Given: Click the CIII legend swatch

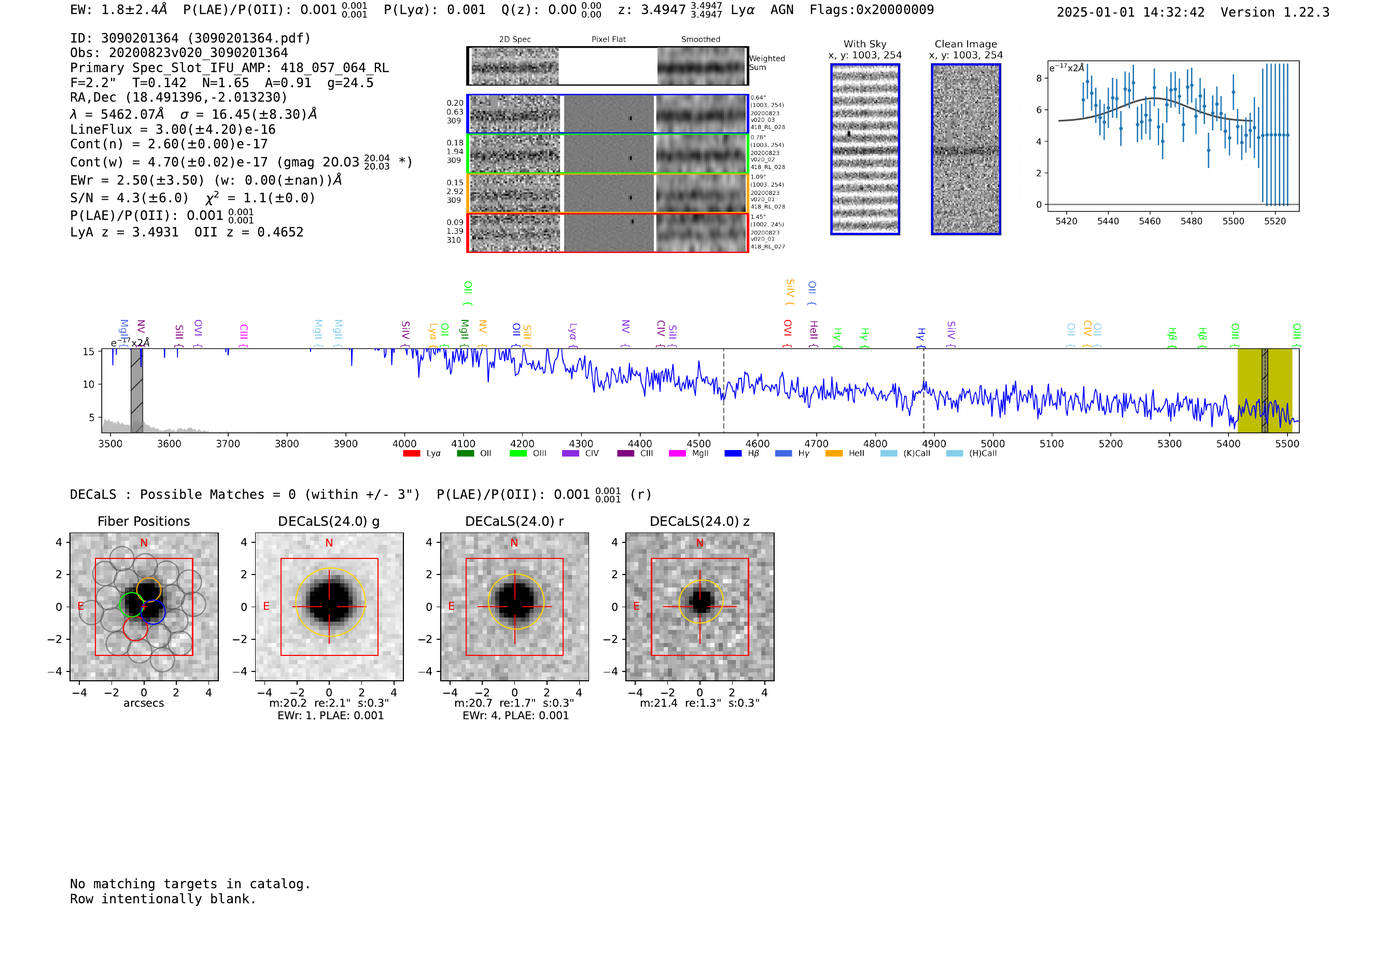Looking at the screenshot, I should click(626, 454).
